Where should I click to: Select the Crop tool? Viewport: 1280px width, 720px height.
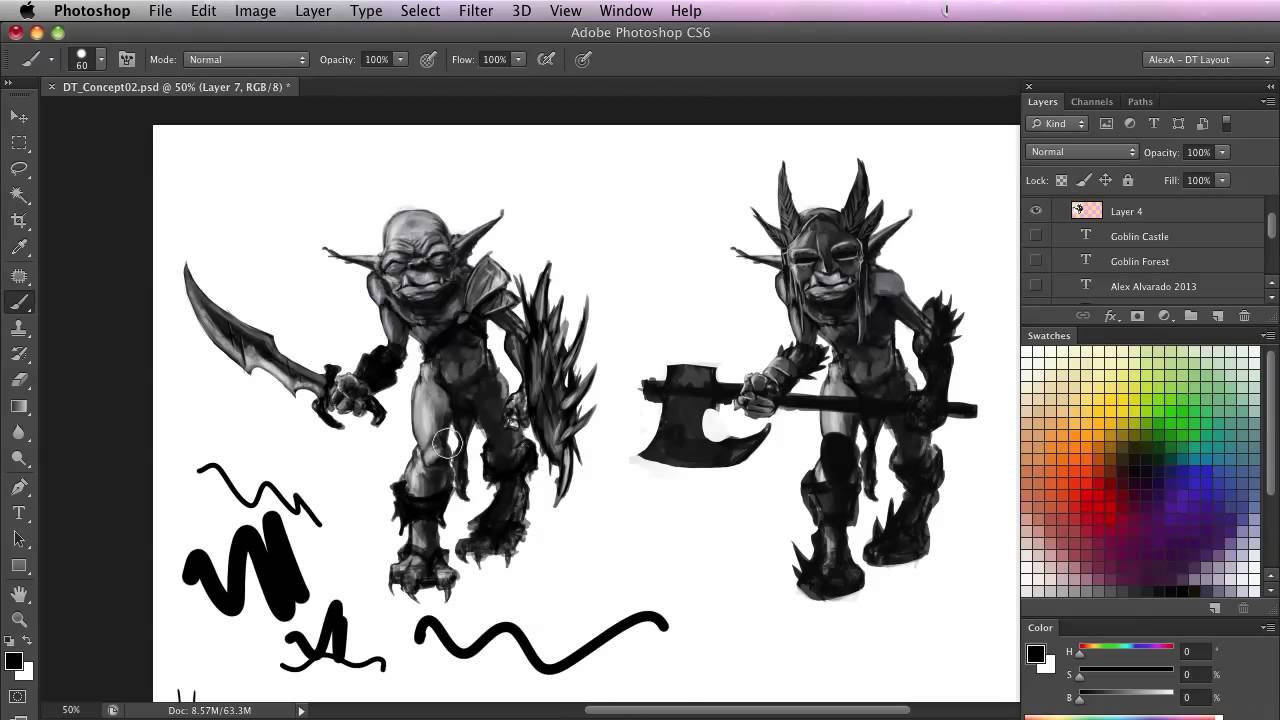(x=19, y=221)
